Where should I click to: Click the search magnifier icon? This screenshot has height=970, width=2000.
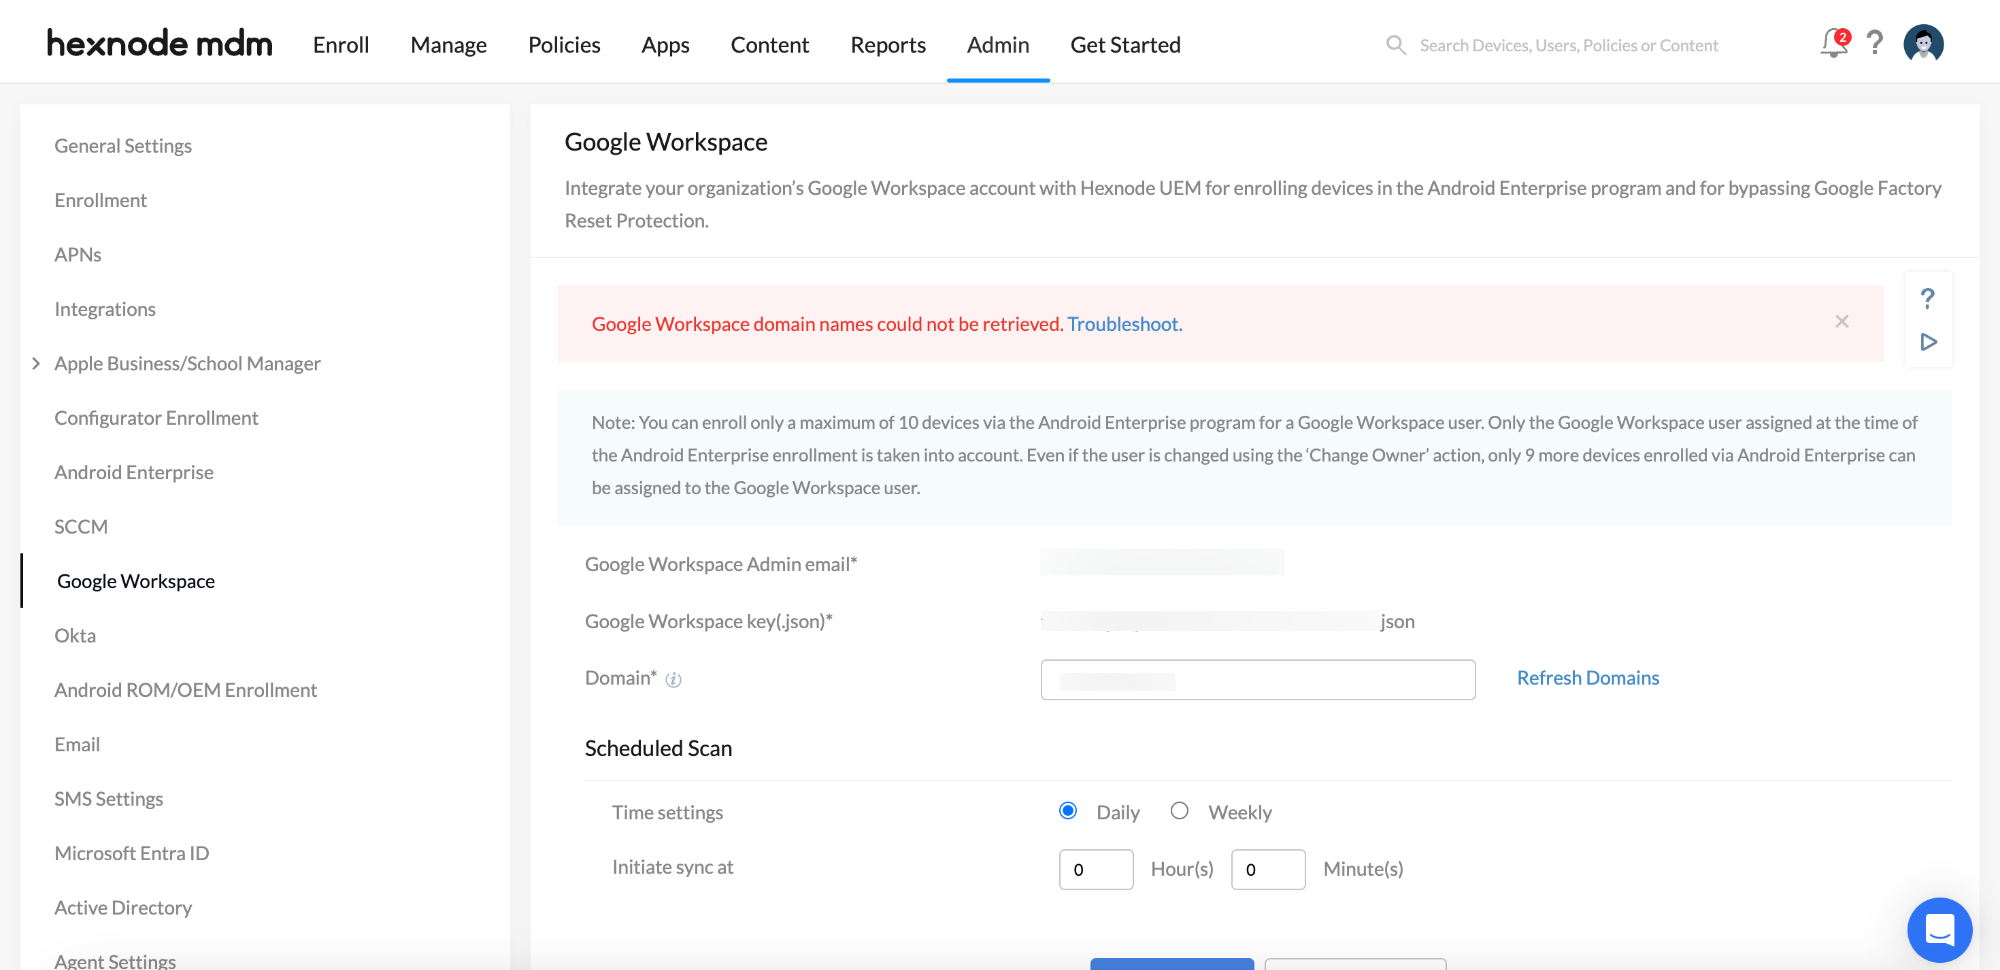coord(1396,45)
